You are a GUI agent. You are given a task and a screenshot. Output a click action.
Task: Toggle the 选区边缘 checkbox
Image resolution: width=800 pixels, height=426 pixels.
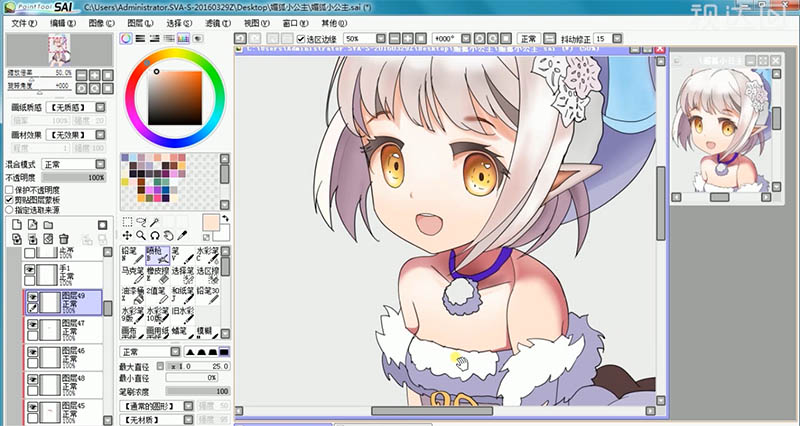click(x=301, y=39)
